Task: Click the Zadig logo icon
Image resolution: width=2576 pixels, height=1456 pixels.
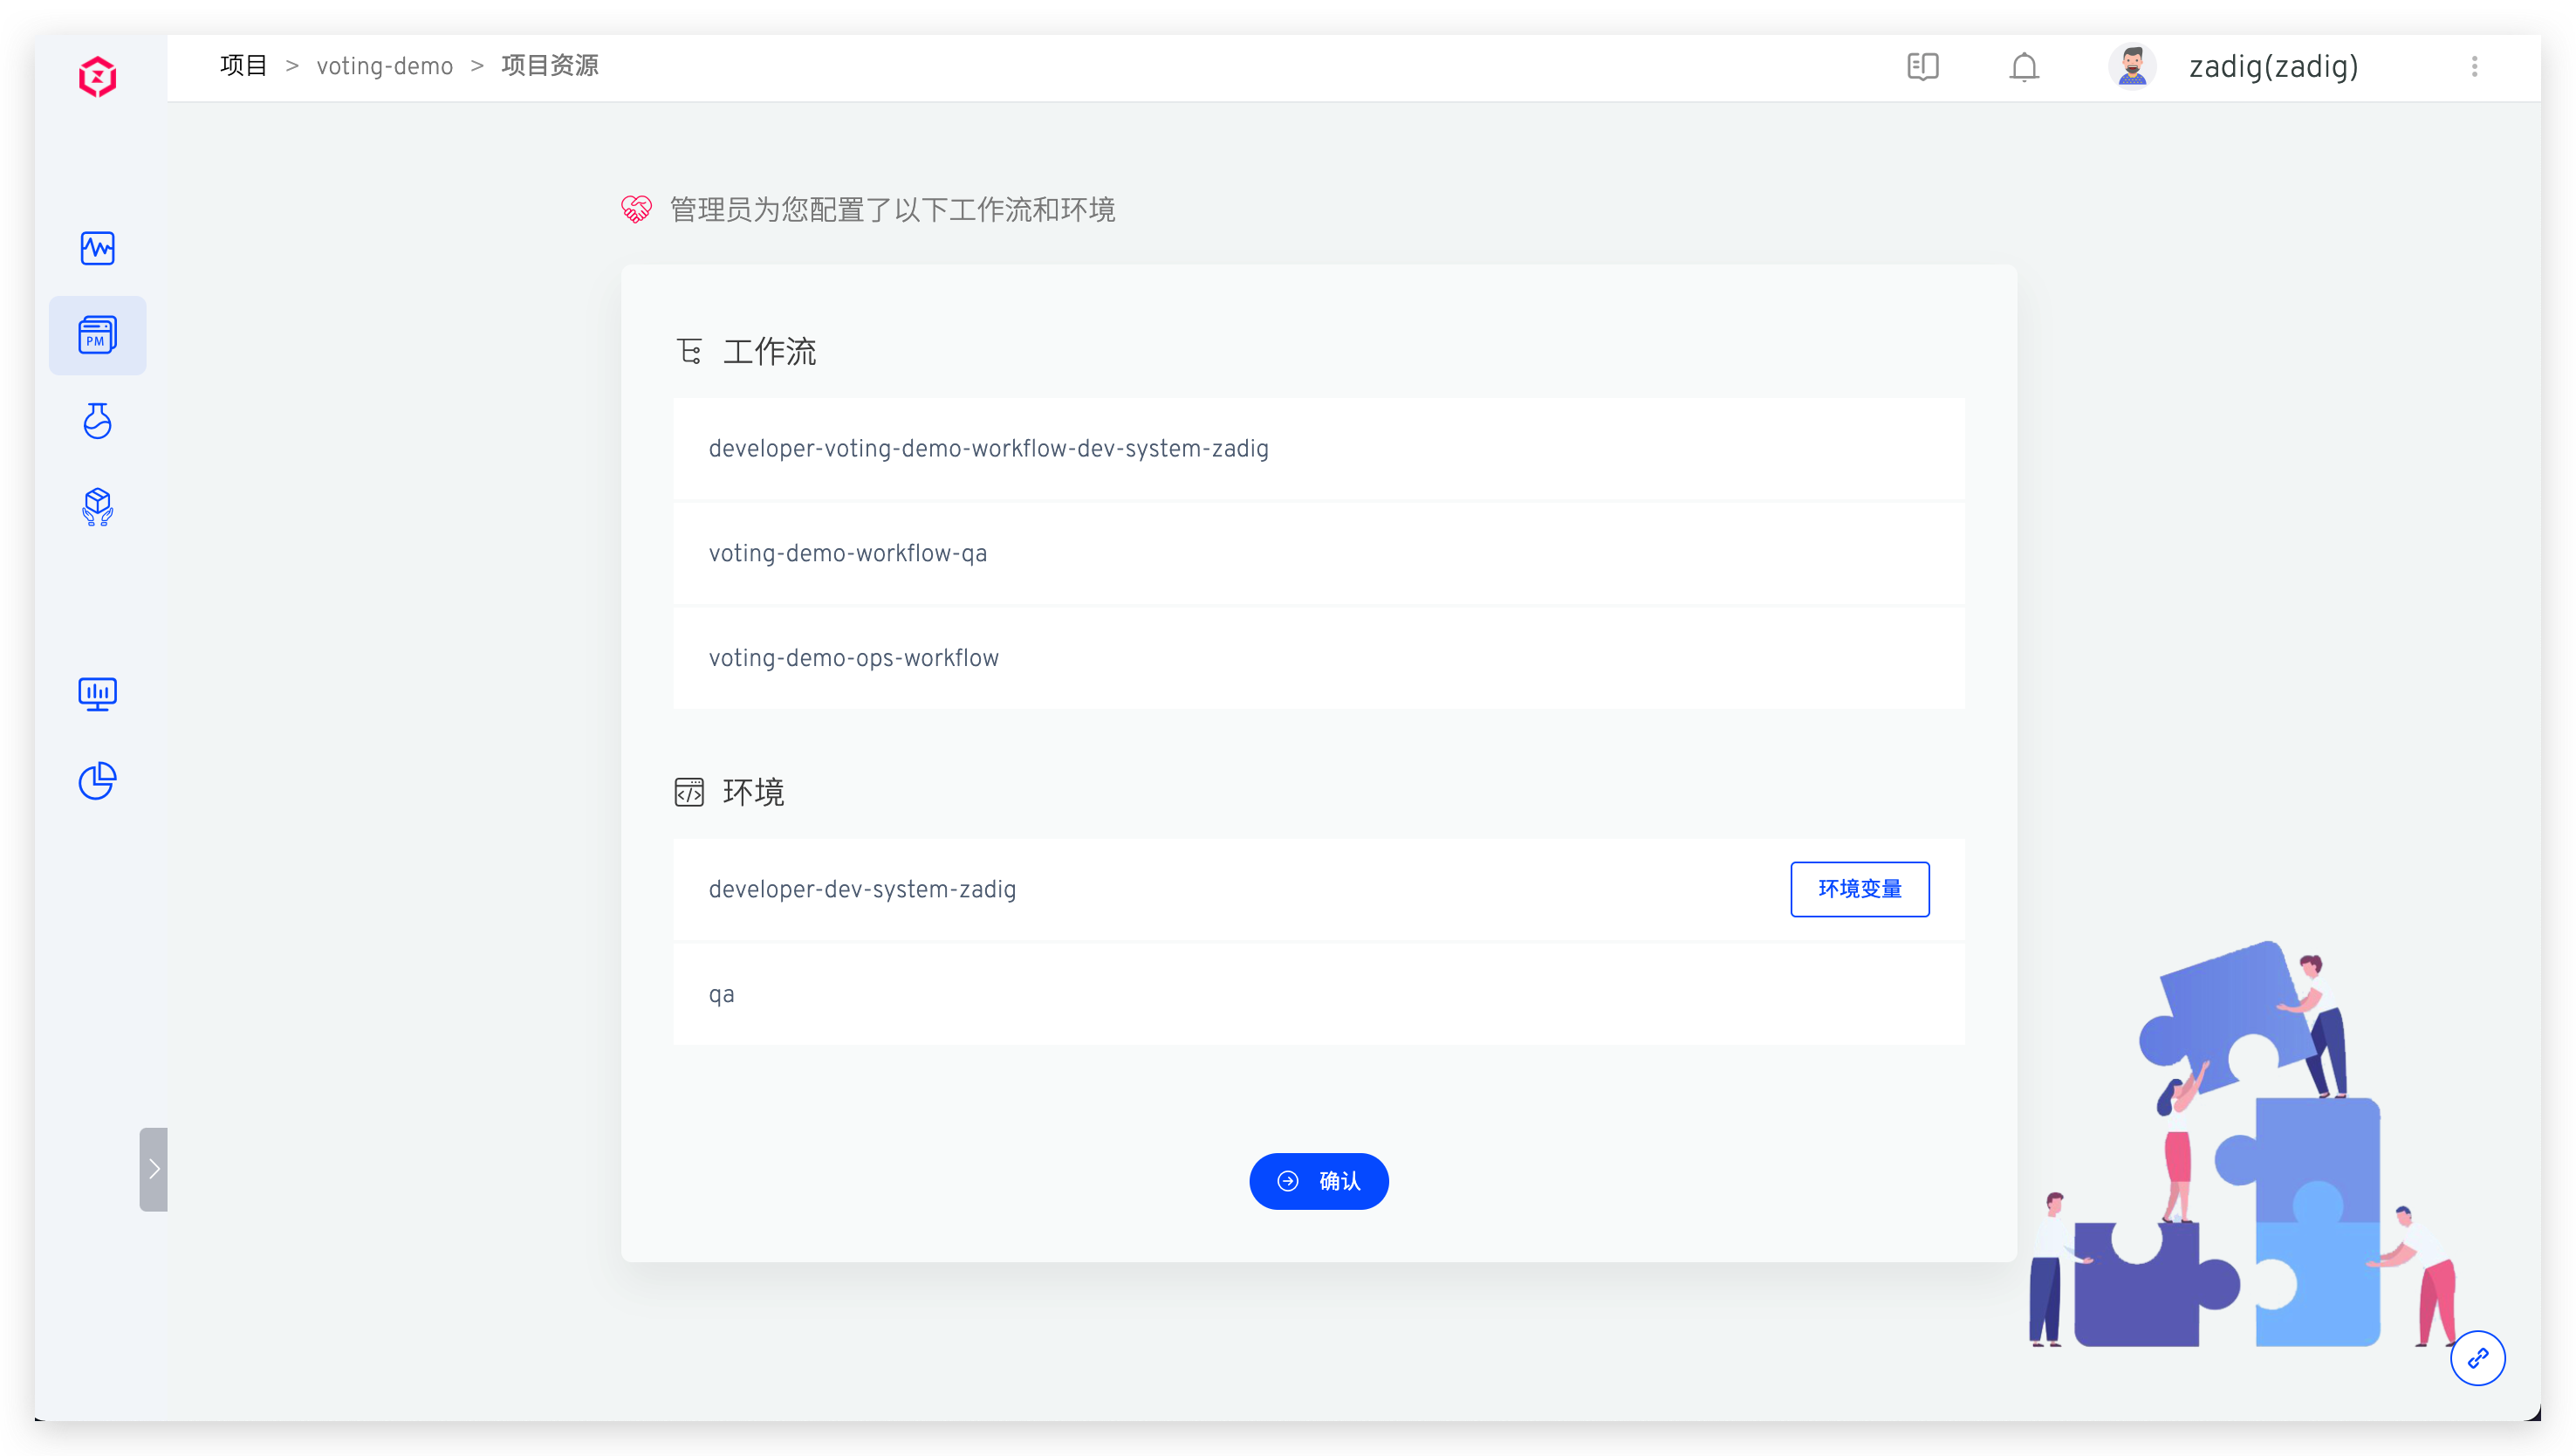Action: tap(97, 76)
